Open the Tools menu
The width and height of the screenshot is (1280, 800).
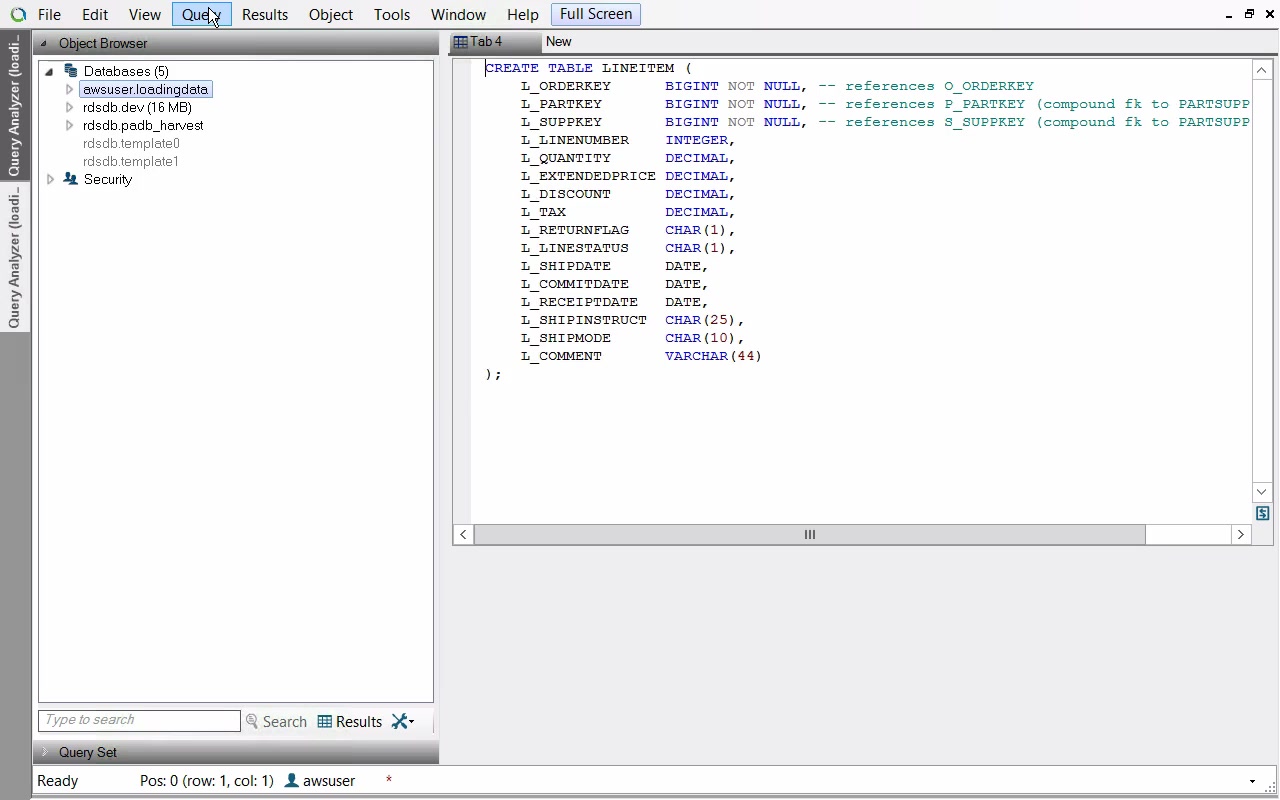[391, 15]
